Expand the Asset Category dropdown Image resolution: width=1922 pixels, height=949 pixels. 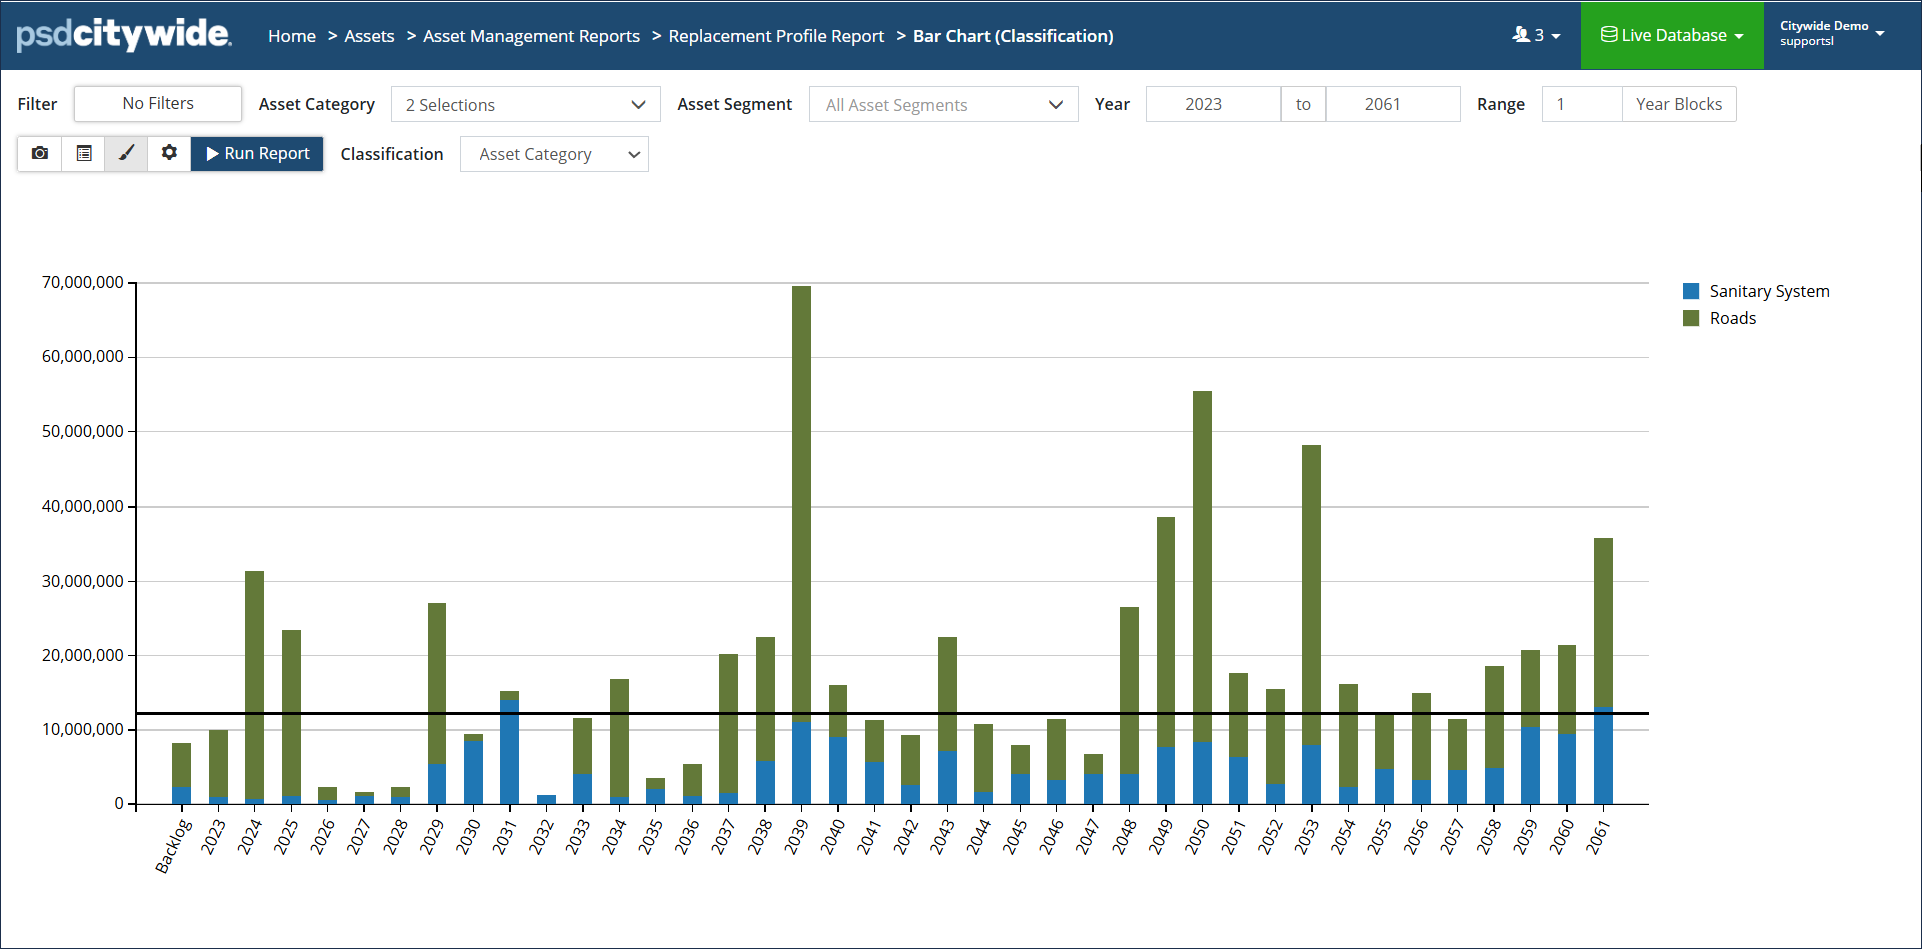(x=525, y=105)
